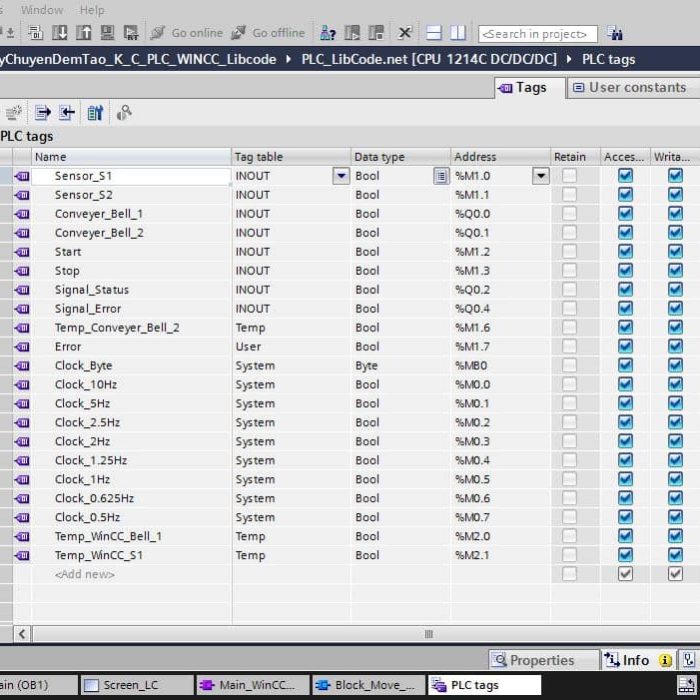The image size is (700, 700).
Task: Click the Upload from device toolbar icon
Action: [83, 33]
